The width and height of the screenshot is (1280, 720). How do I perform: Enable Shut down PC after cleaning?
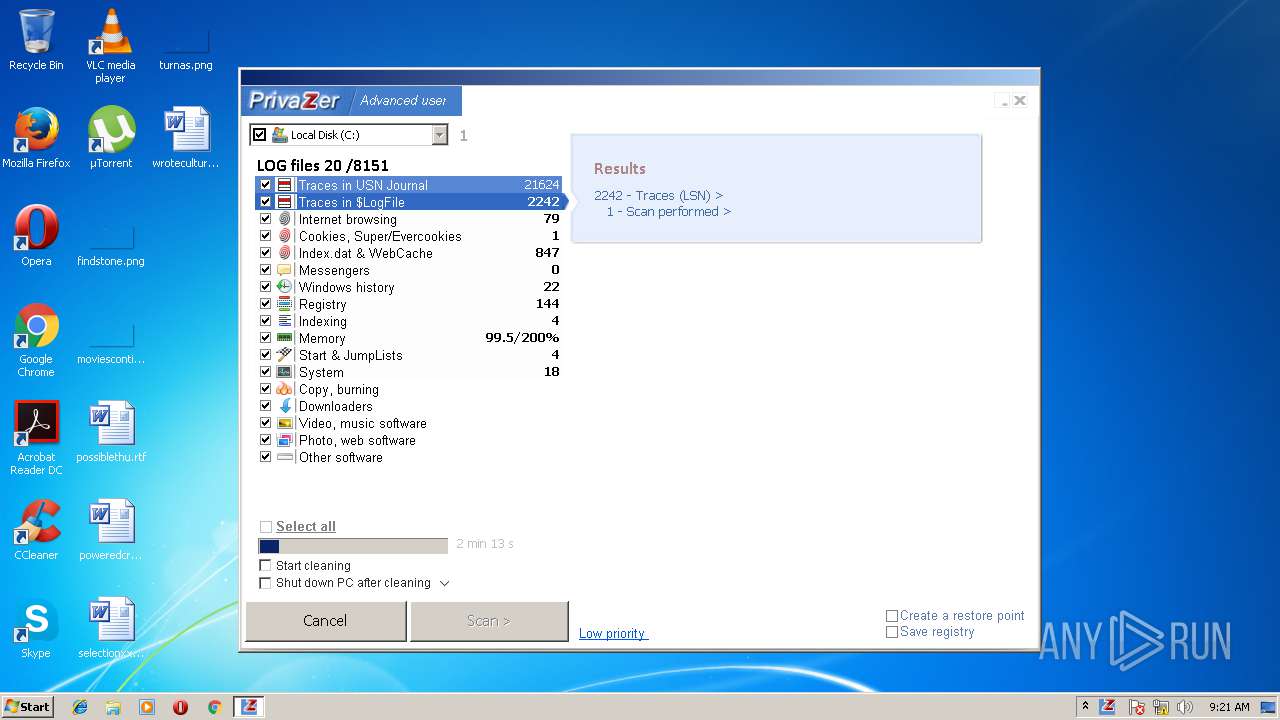(x=265, y=583)
